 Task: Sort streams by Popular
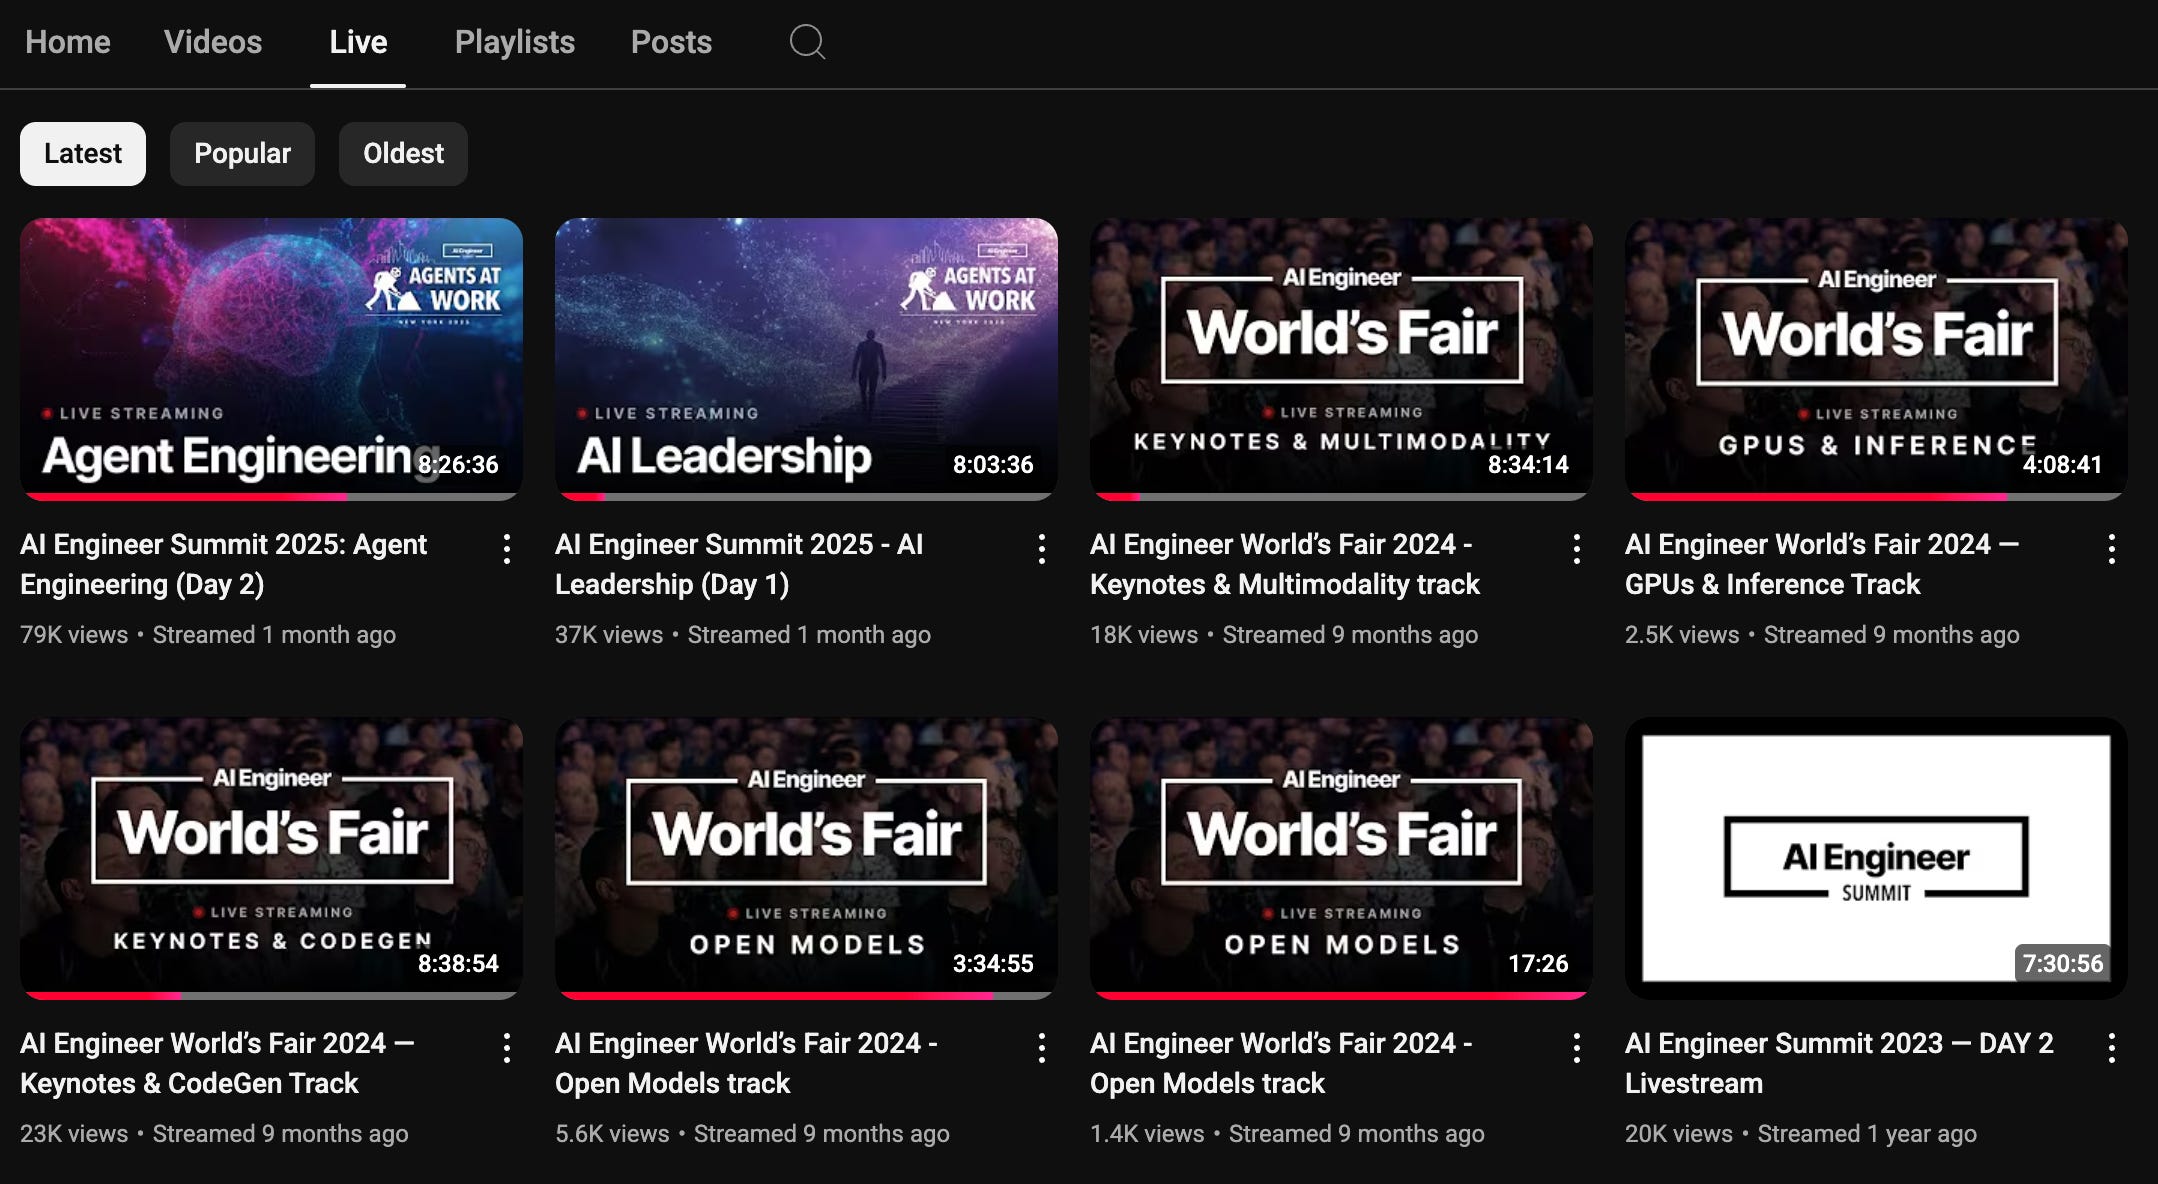coord(242,154)
